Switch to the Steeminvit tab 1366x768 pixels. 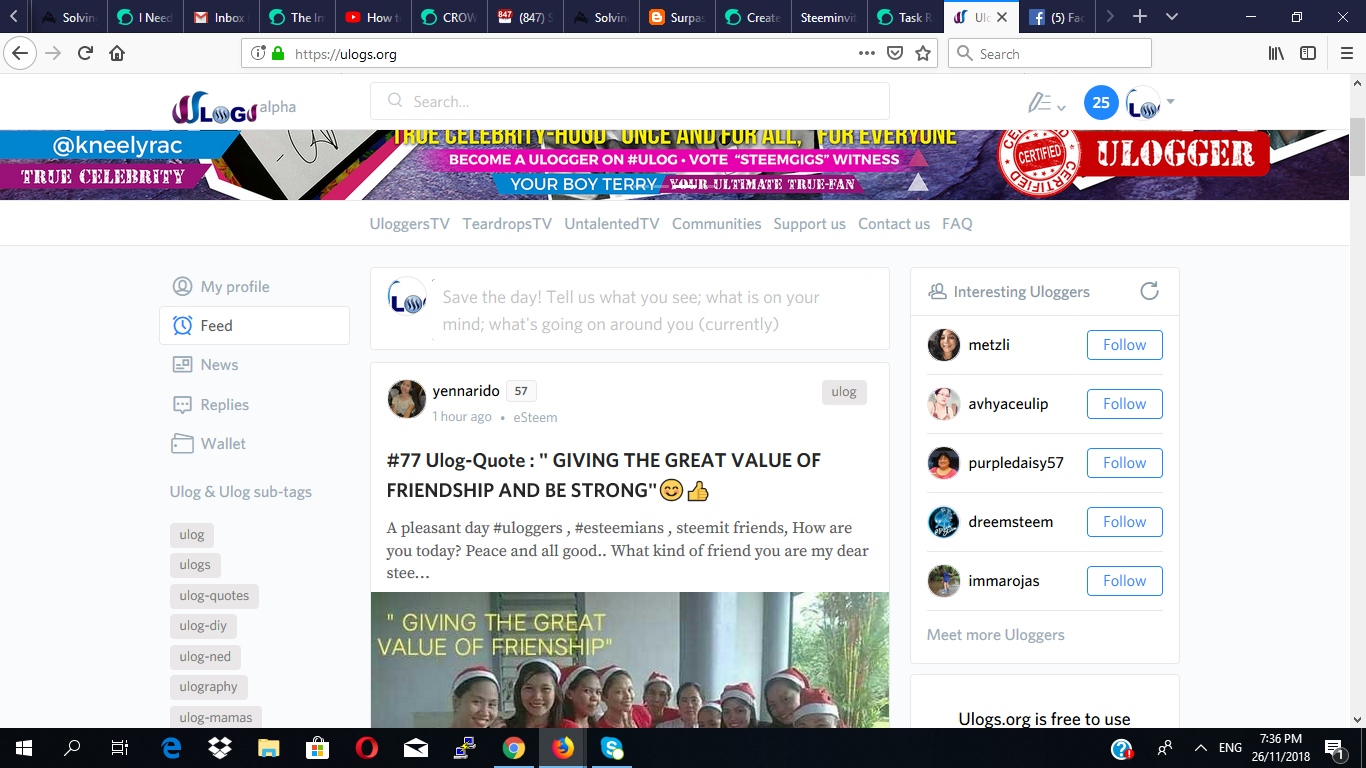click(x=828, y=17)
